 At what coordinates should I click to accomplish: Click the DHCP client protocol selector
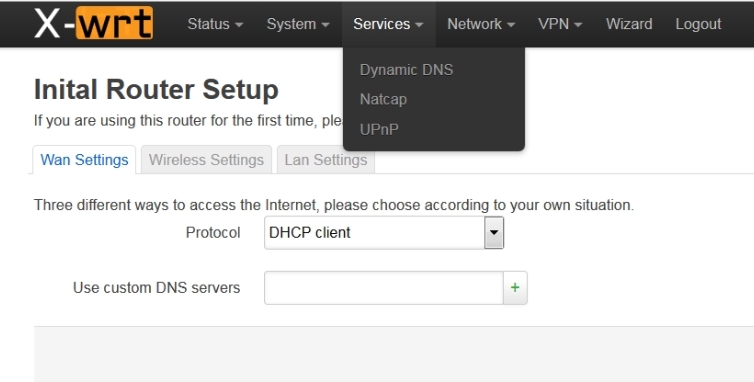coord(384,232)
